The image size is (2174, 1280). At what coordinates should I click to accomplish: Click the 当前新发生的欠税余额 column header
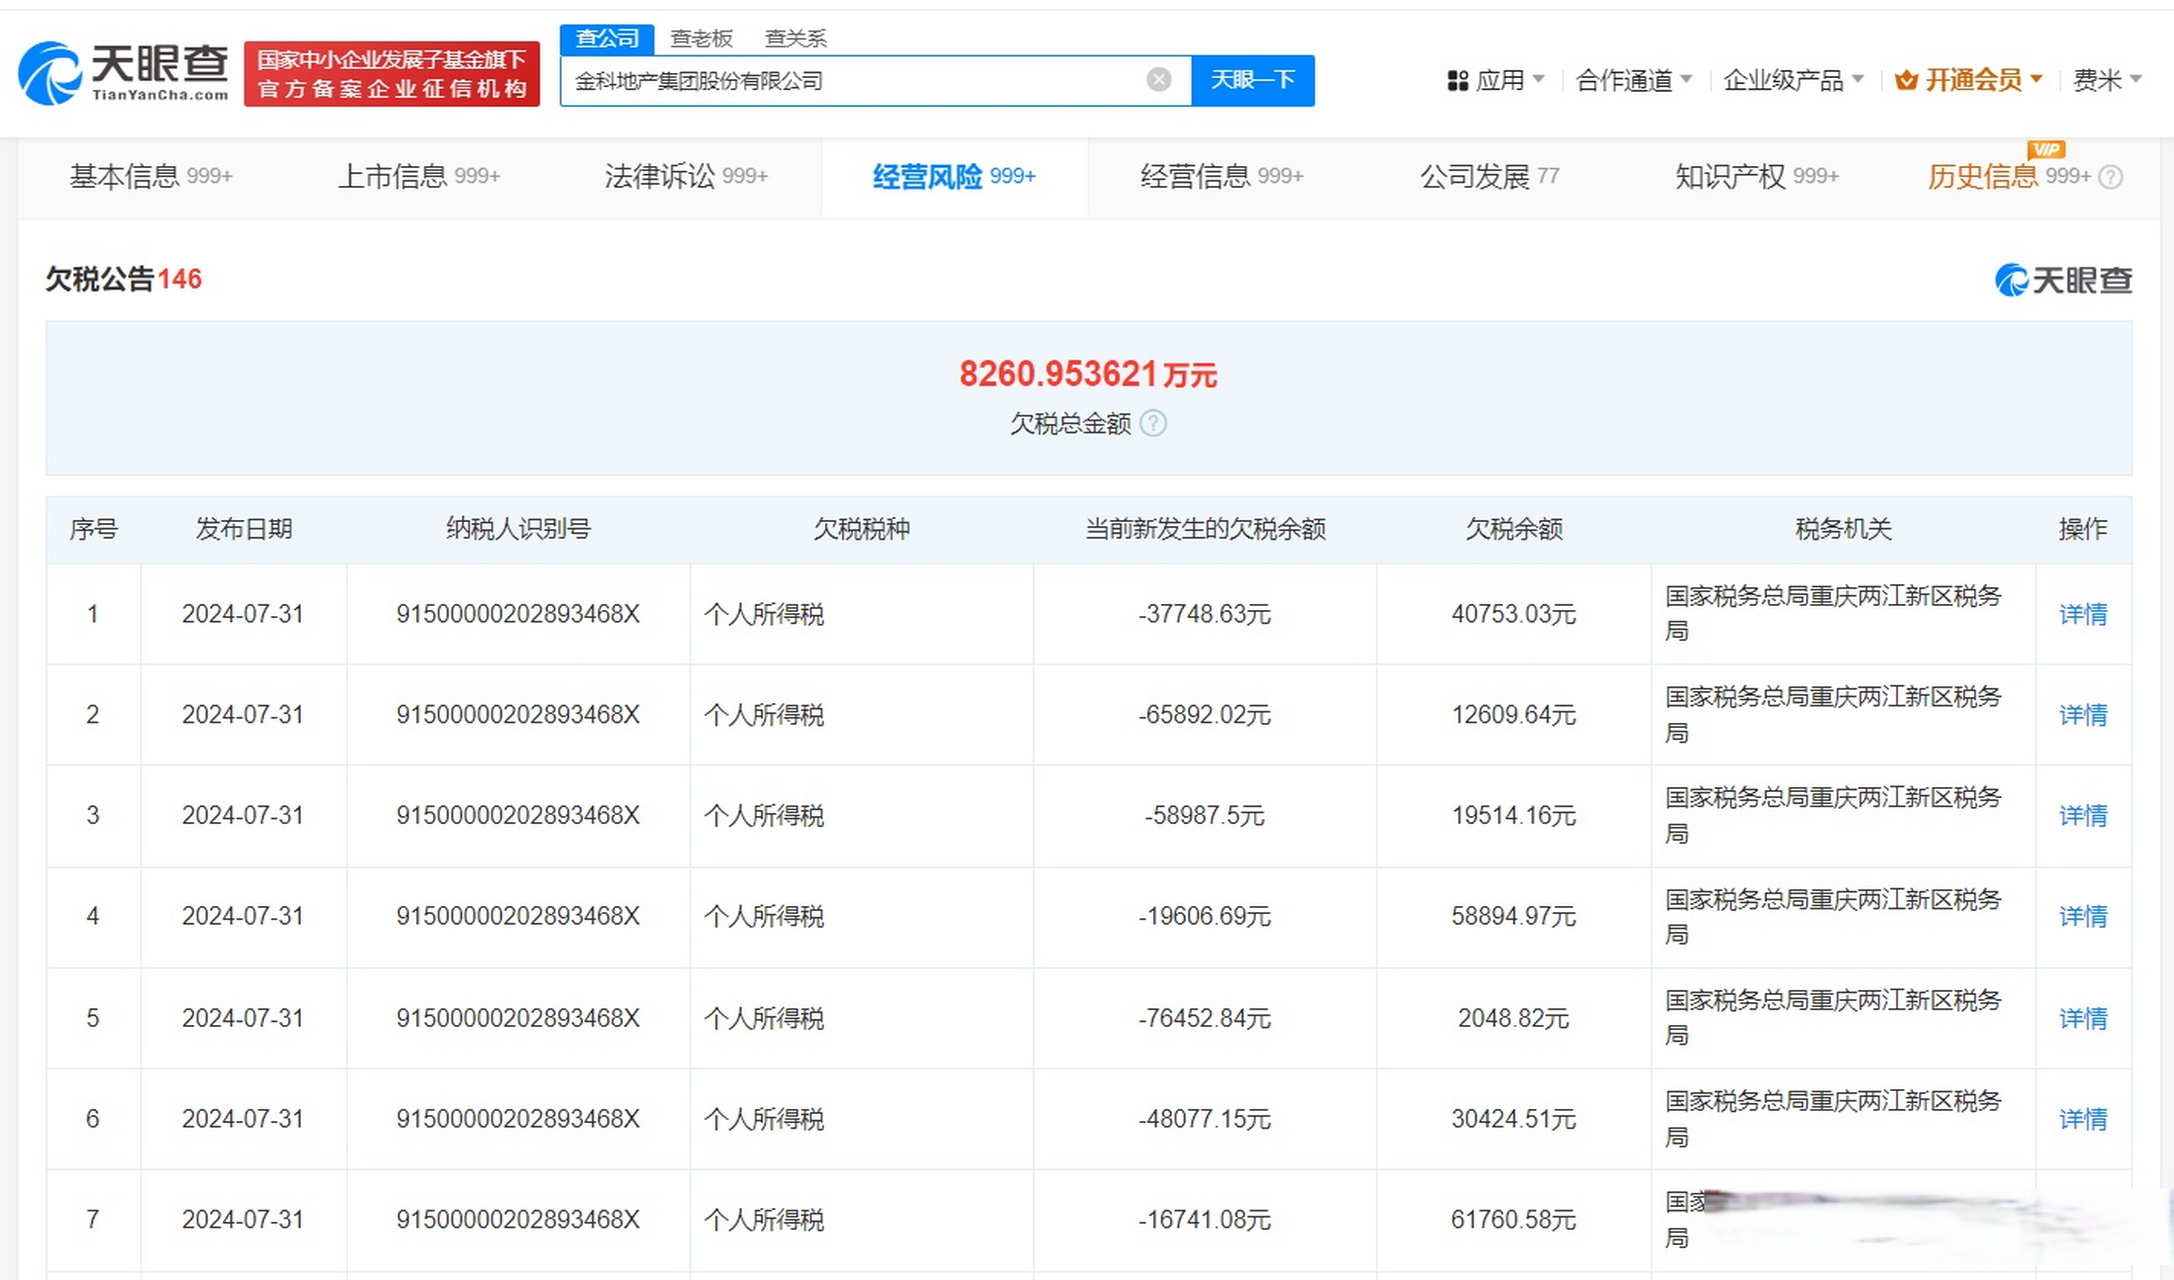click(1205, 529)
